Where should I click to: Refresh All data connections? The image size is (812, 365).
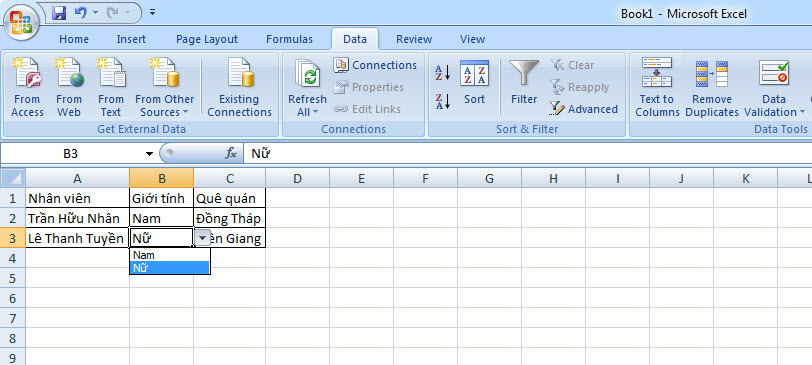pyautogui.click(x=308, y=87)
